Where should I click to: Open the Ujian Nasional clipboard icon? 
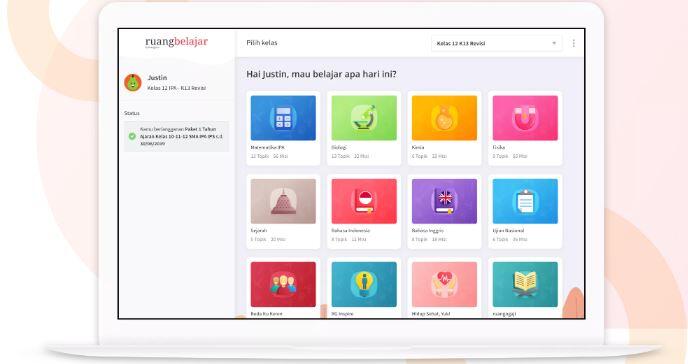[x=525, y=201]
